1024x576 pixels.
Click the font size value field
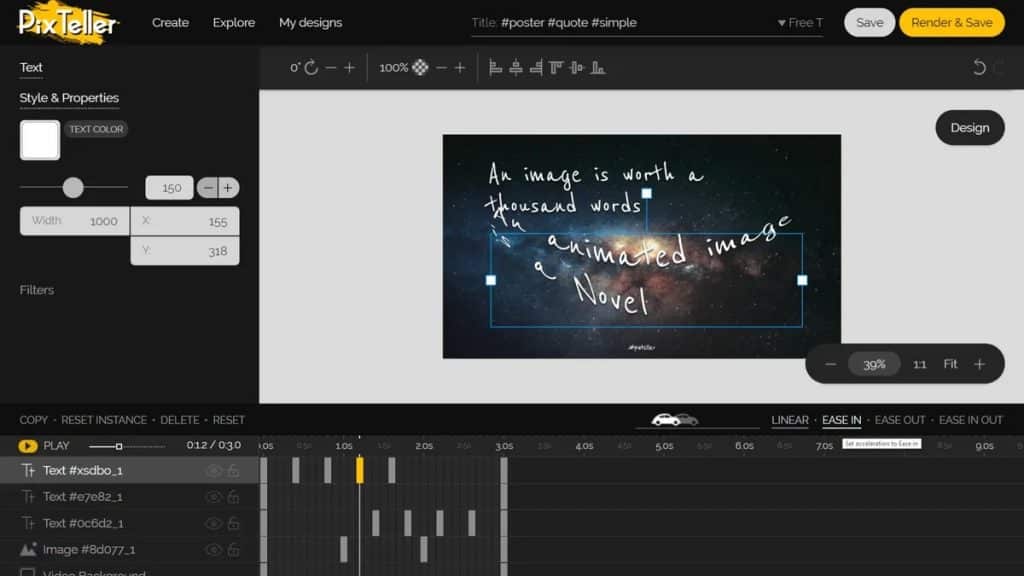169,188
